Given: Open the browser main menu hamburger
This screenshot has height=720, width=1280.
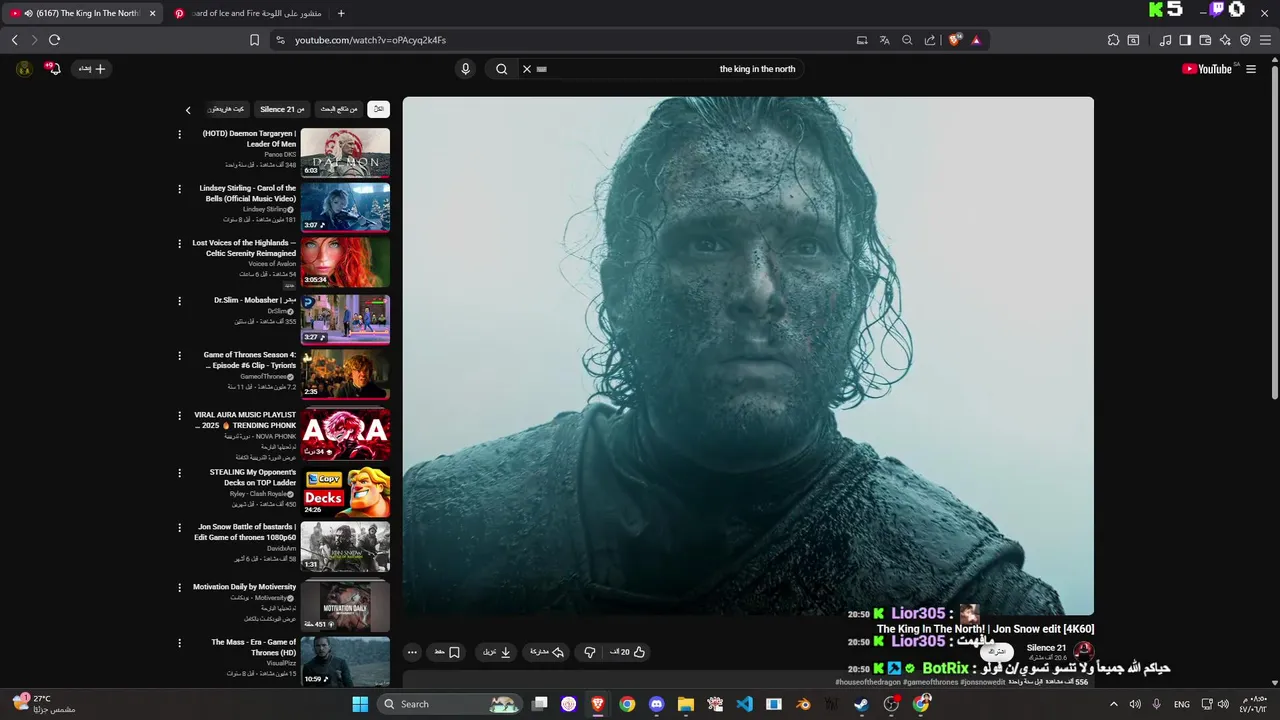Looking at the screenshot, I should [x=1266, y=40].
